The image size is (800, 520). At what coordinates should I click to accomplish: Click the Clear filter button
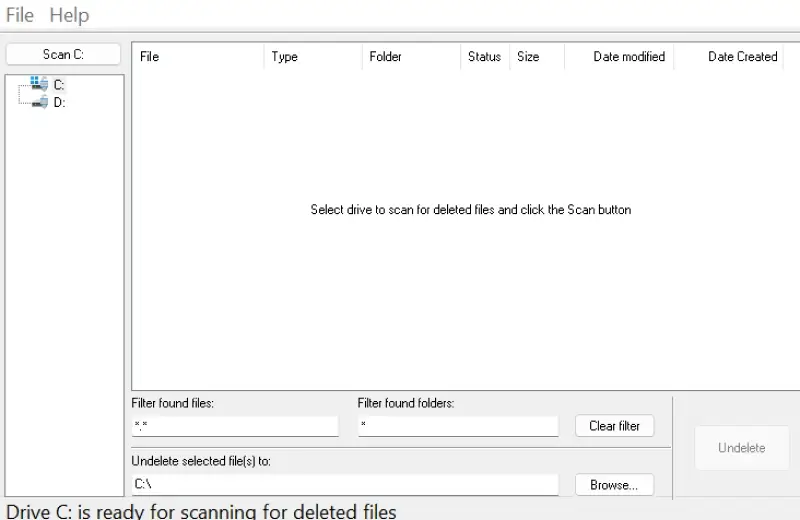pos(614,426)
